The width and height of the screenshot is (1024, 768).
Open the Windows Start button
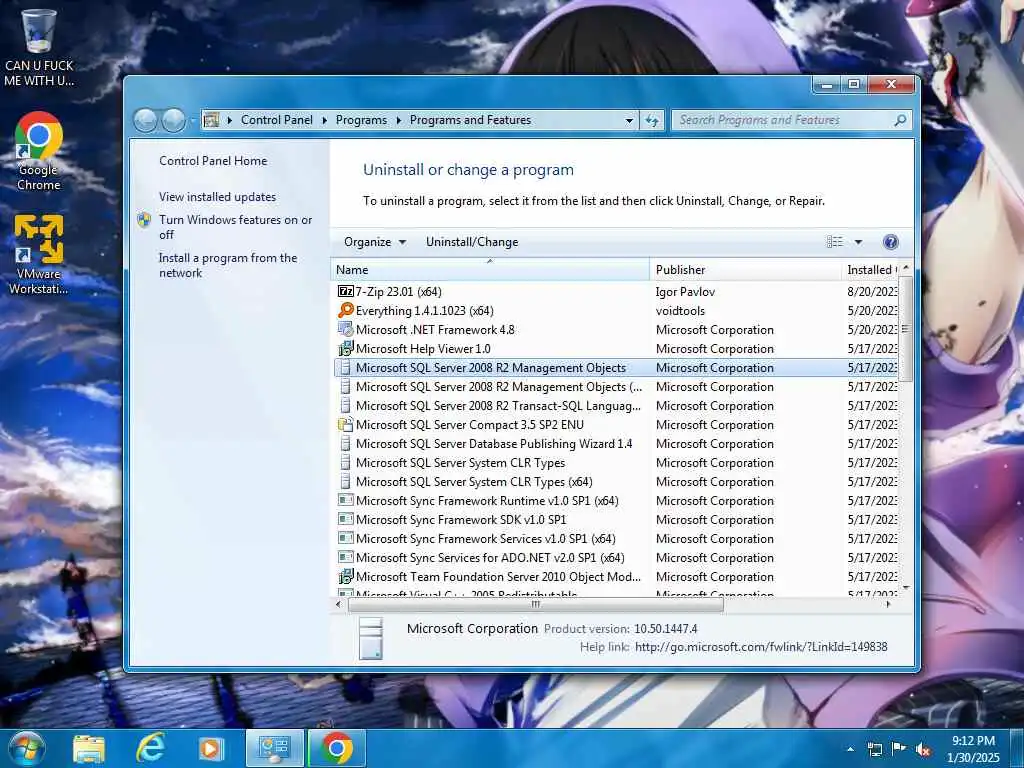pos(26,748)
